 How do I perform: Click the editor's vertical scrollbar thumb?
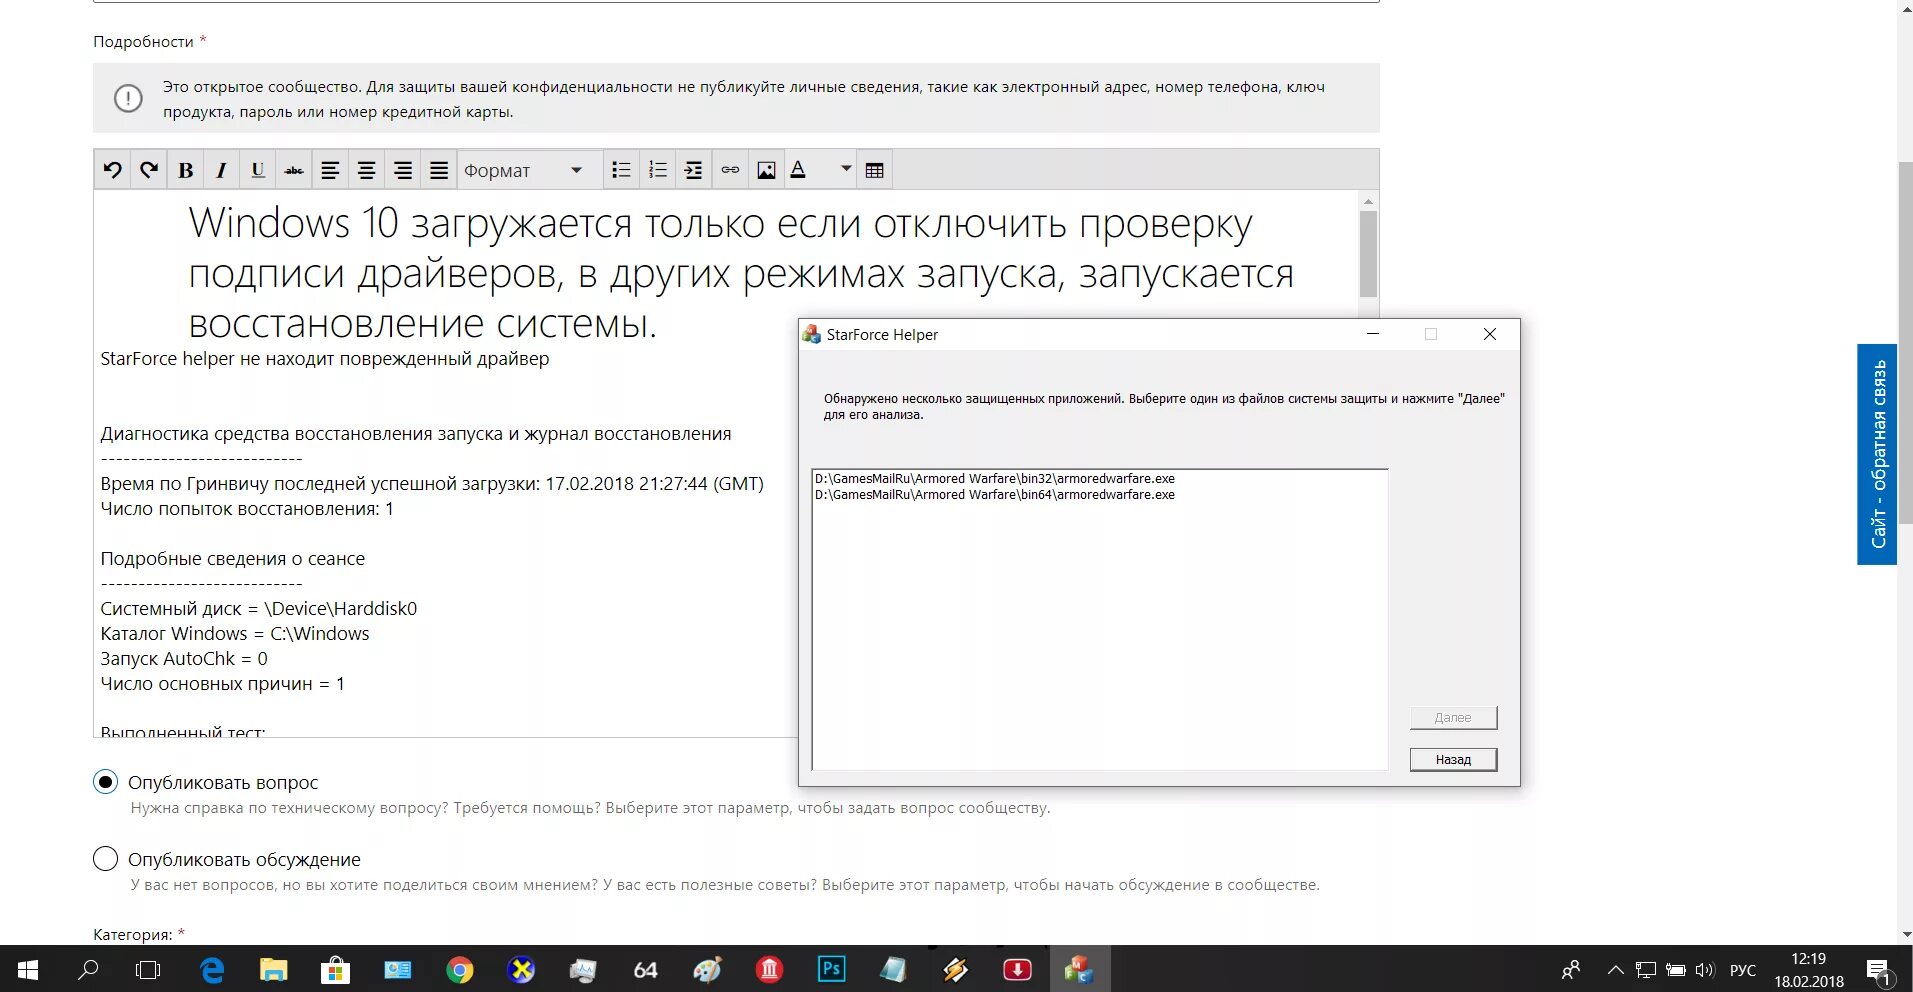click(1368, 253)
